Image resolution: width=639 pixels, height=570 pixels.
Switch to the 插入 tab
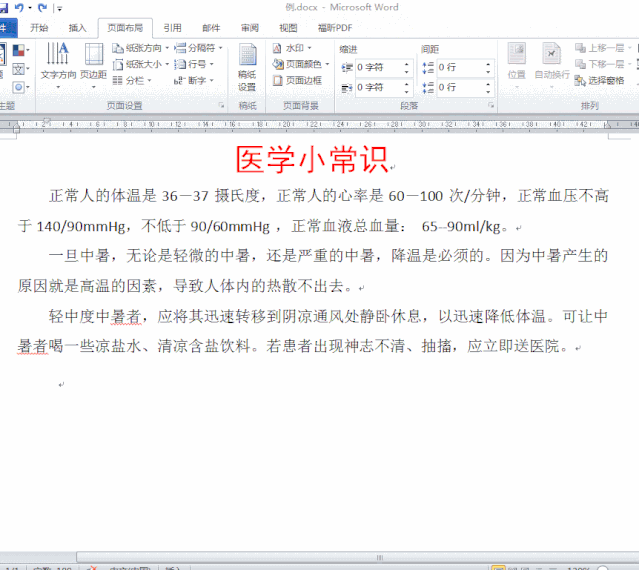tap(77, 28)
